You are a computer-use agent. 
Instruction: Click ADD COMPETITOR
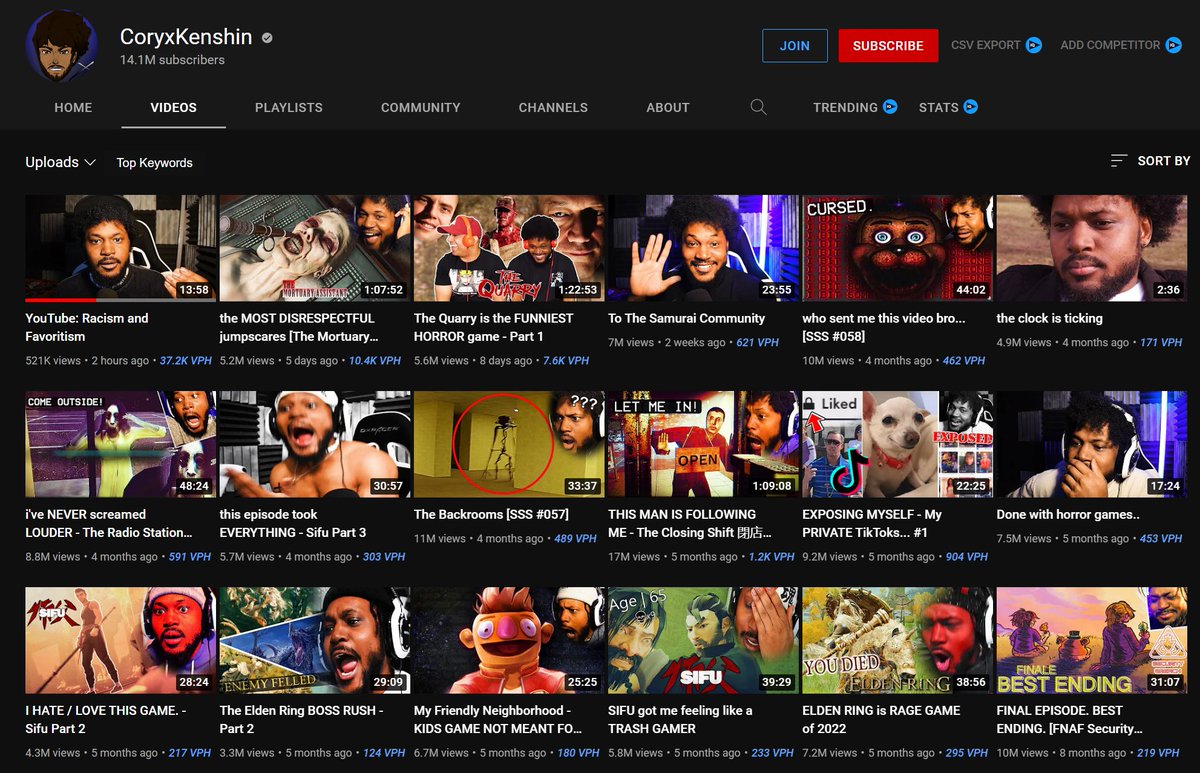[x=1110, y=45]
